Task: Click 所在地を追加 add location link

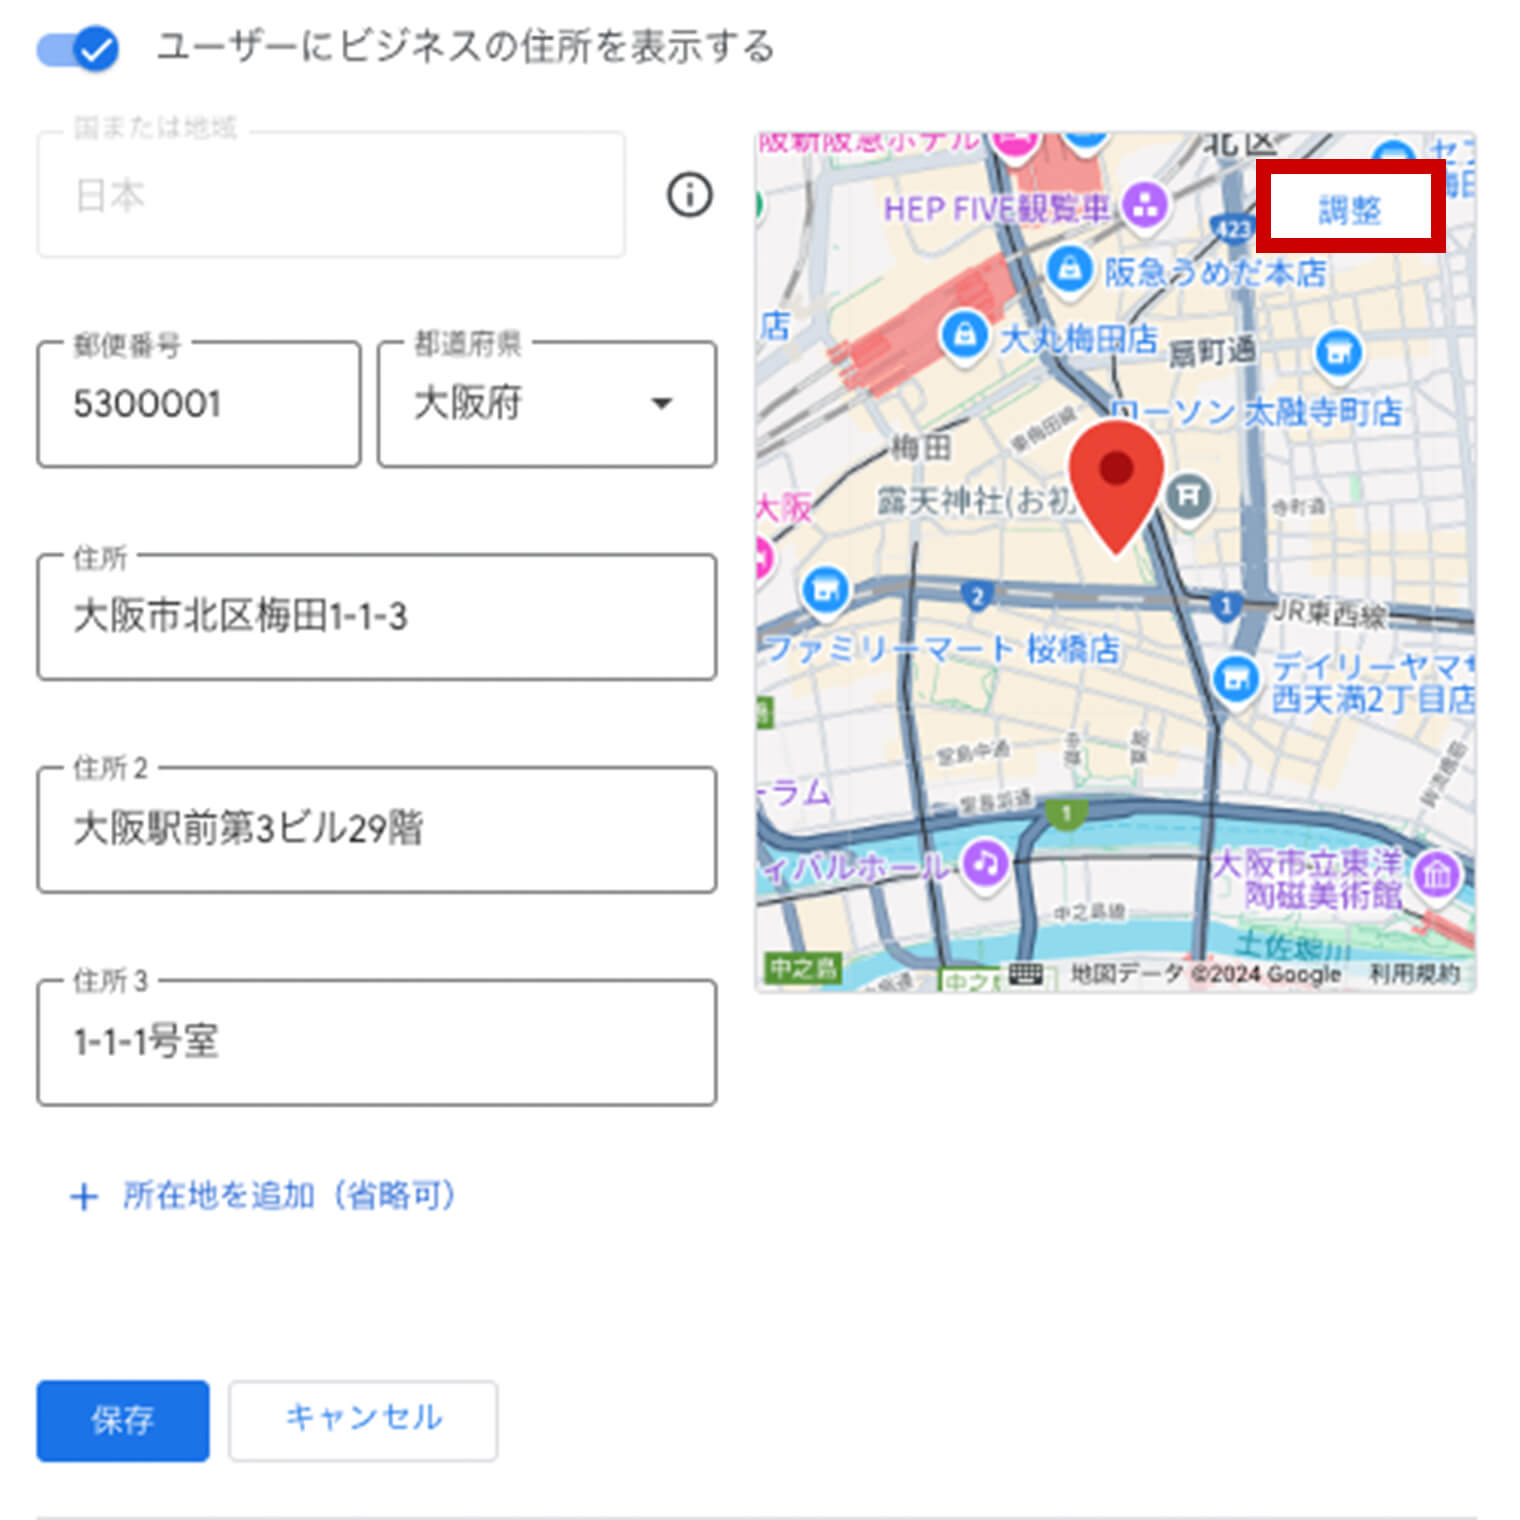Action: point(265,1195)
